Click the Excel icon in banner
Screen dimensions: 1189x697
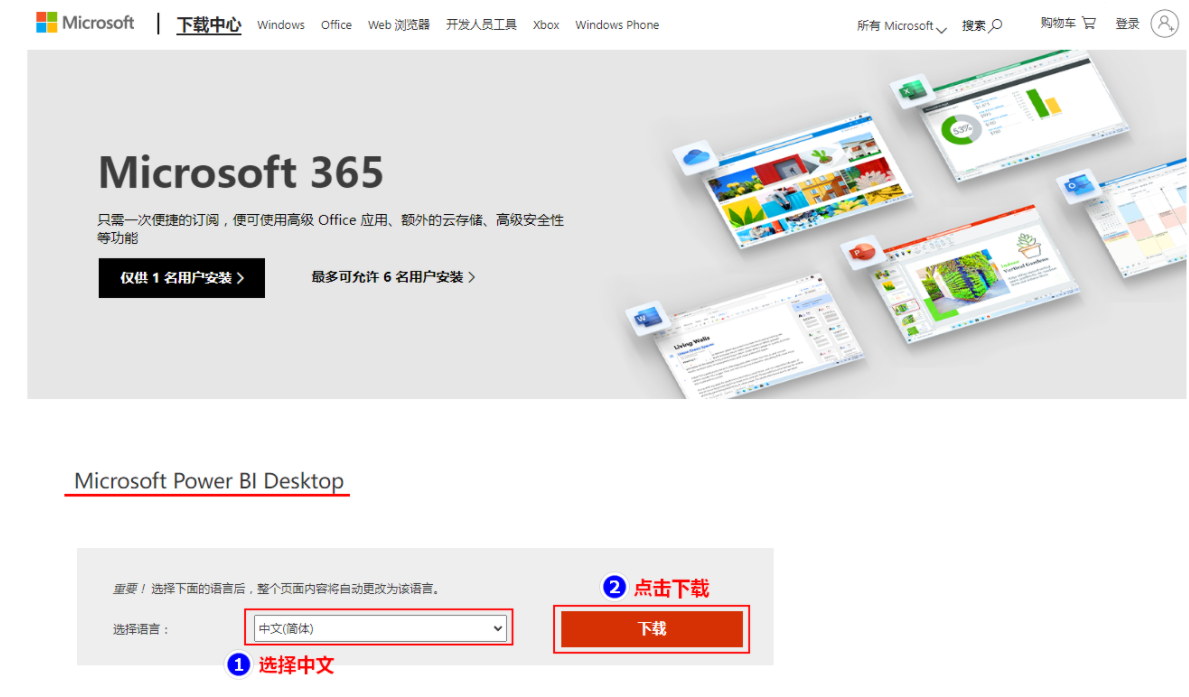pyautogui.click(x=911, y=93)
